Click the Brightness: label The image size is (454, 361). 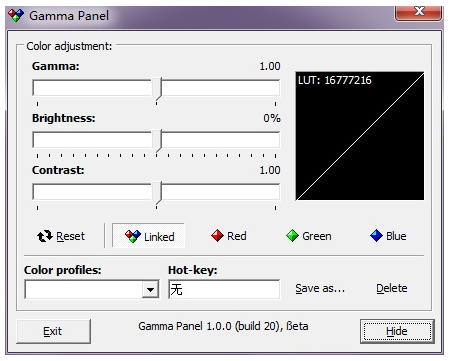pyautogui.click(x=64, y=118)
